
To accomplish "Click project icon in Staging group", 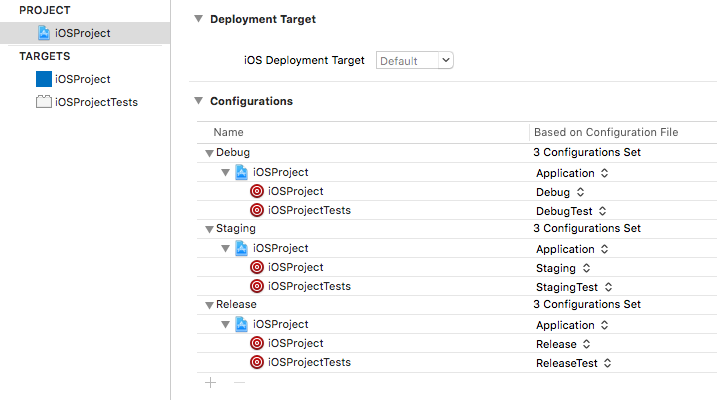I will (x=241, y=248).
